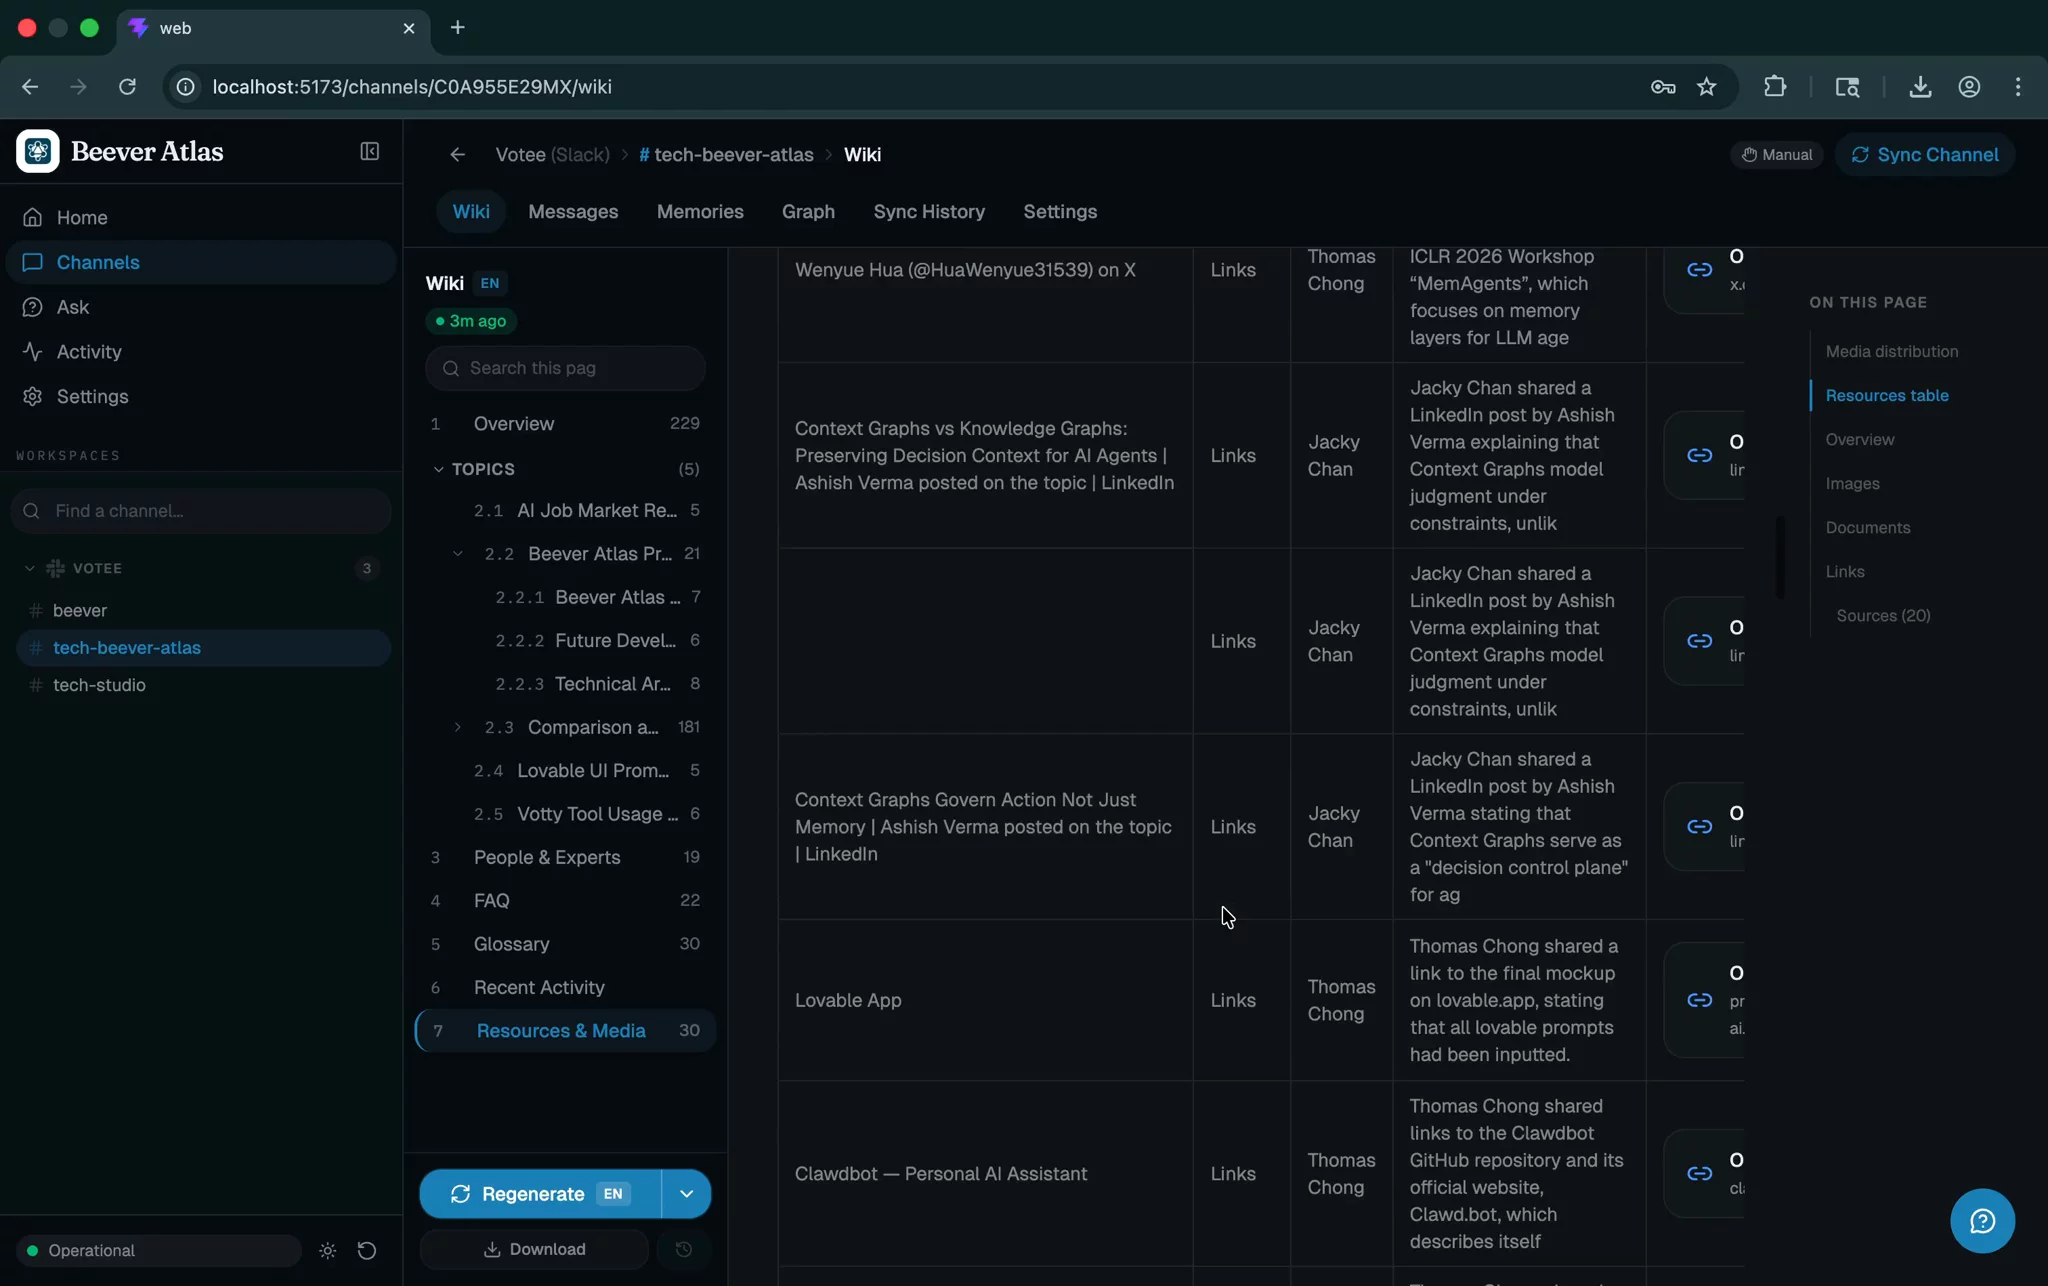The image size is (2048, 1286).
Task: Expand the 2.3 Comparison topic chevron
Action: click(458, 727)
